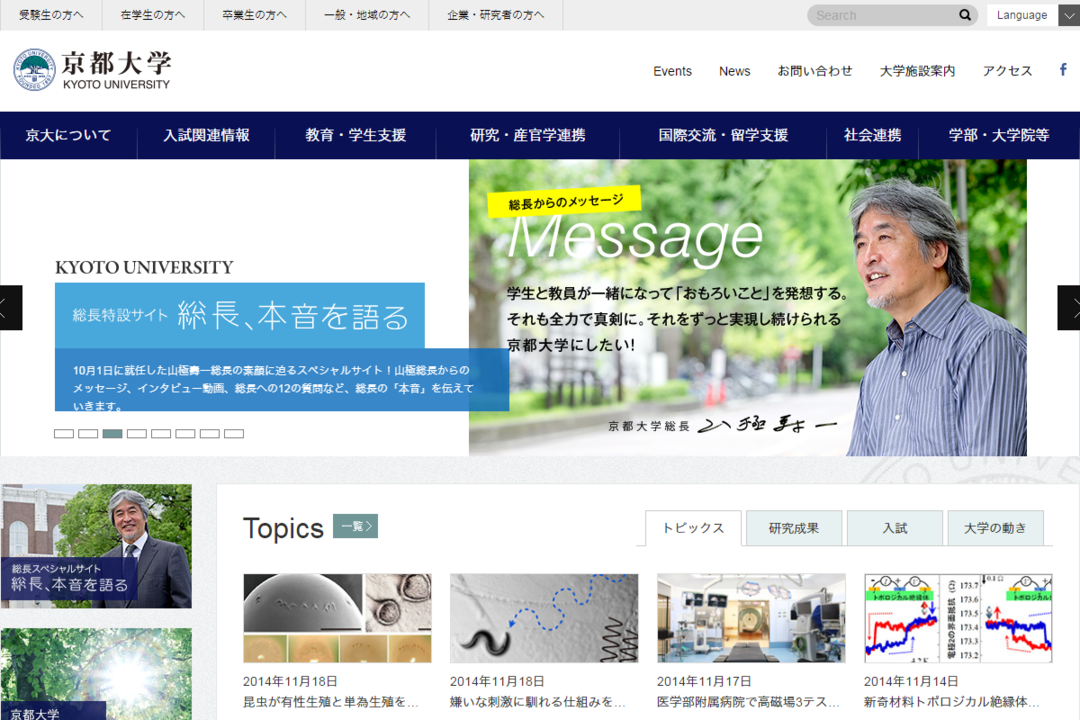Open the President Message hero image

[x=748, y=307]
